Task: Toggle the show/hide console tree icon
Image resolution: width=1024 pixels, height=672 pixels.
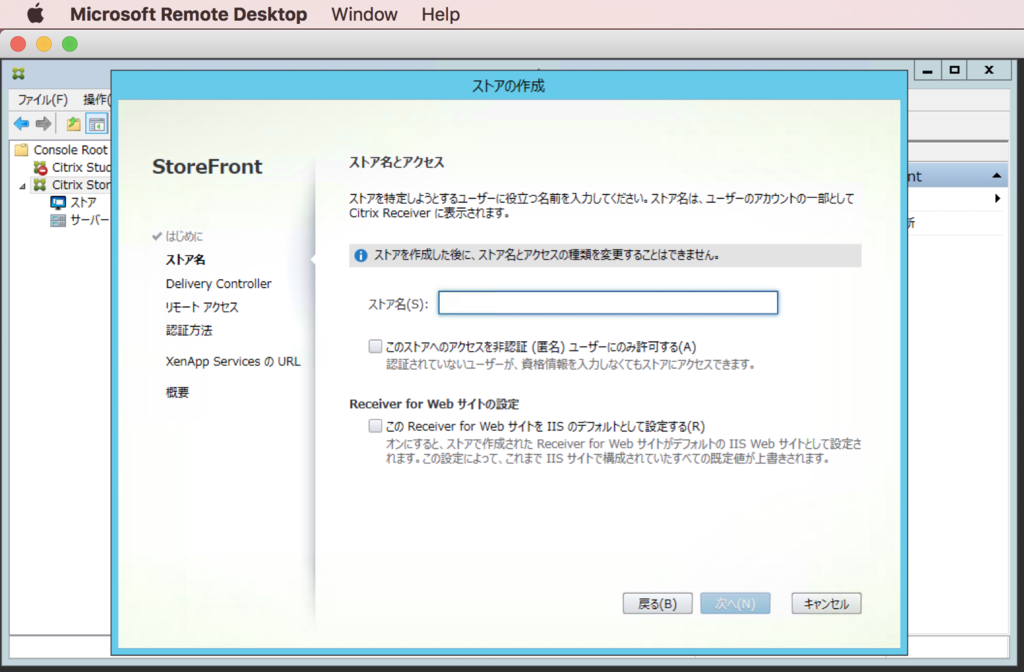Action: 97,123
